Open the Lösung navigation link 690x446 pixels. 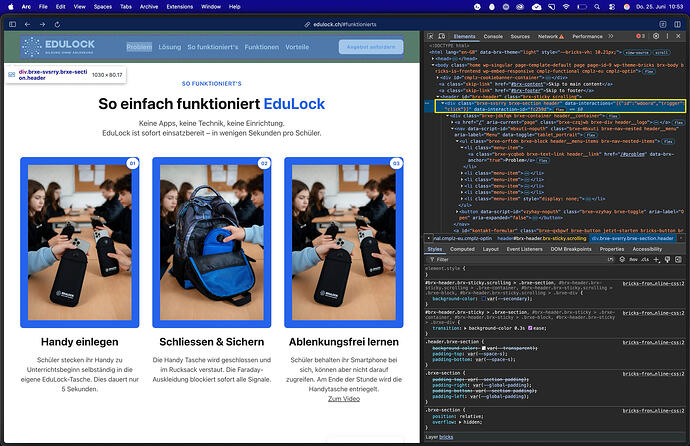click(x=169, y=47)
